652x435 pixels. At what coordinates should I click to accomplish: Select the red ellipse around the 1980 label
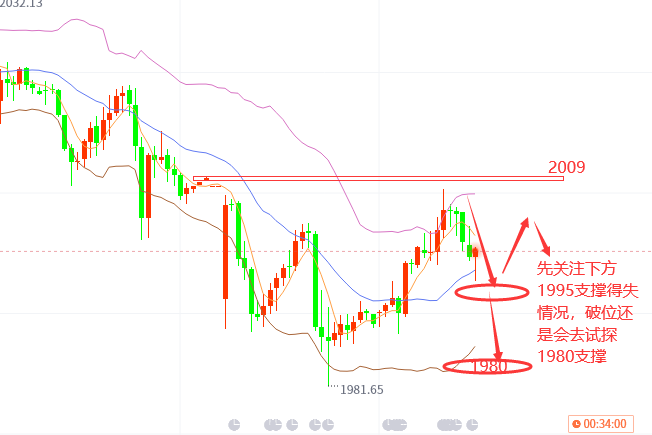coord(487,366)
